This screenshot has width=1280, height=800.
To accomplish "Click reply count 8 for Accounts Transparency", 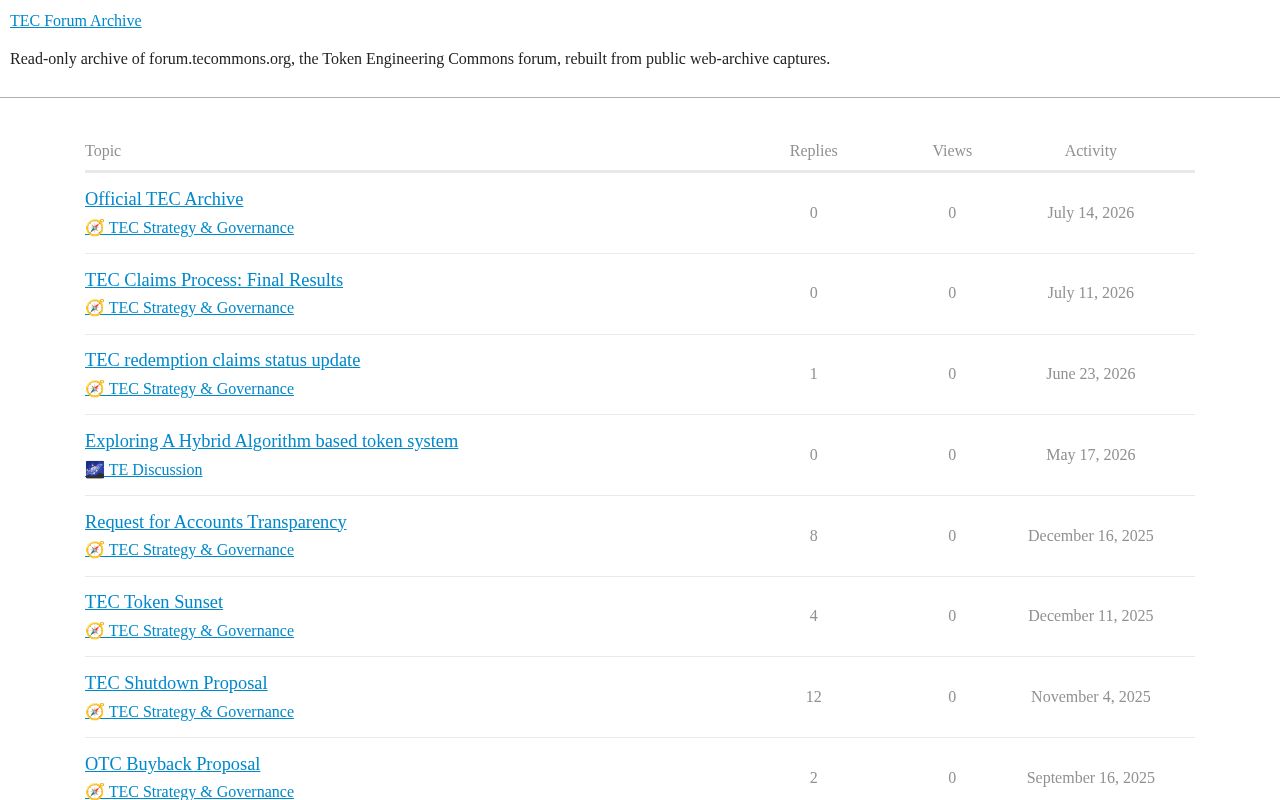I will click(813, 536).
